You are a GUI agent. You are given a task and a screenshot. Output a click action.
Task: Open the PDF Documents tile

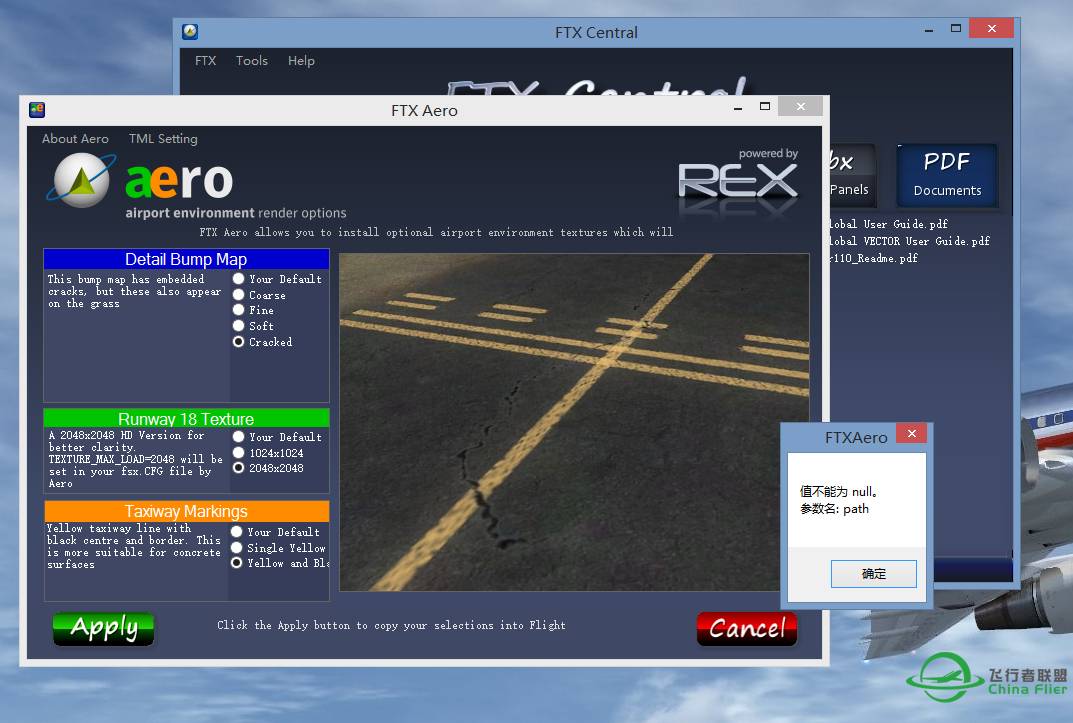pyautogui.click(x=946, y=175)
